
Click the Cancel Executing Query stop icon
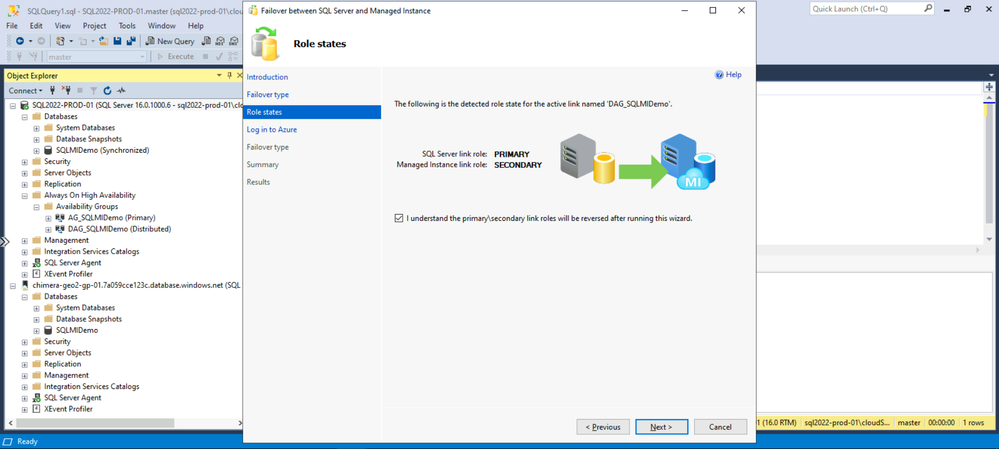click(x=205, y=57)
